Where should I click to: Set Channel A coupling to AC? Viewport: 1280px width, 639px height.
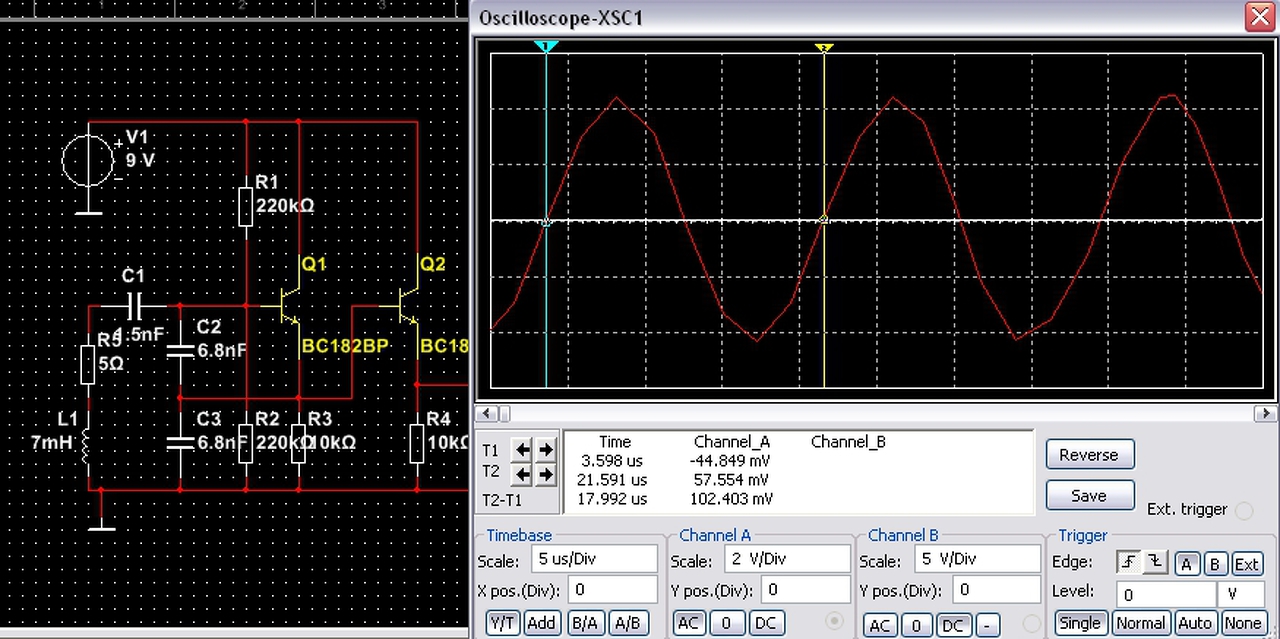tap(688, 623)
